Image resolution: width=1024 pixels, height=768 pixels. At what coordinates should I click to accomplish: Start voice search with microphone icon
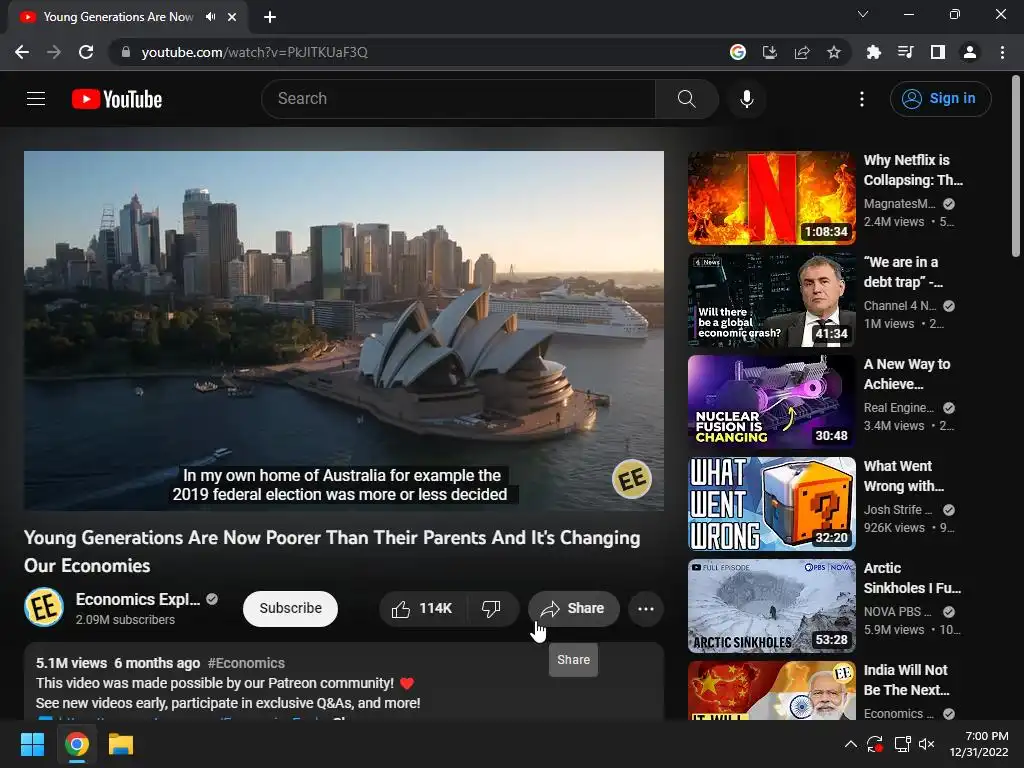coord(747,99)
